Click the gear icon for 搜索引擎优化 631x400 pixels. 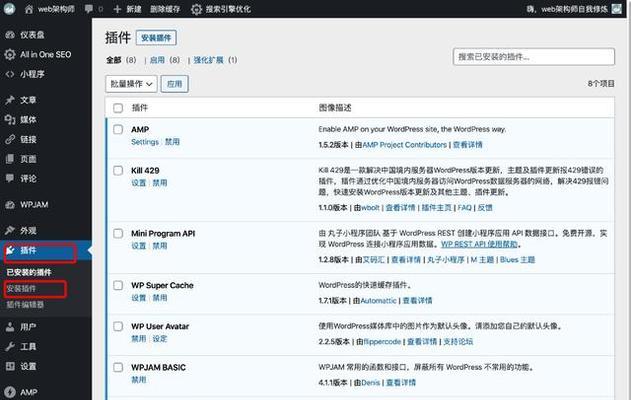(196, 9)
